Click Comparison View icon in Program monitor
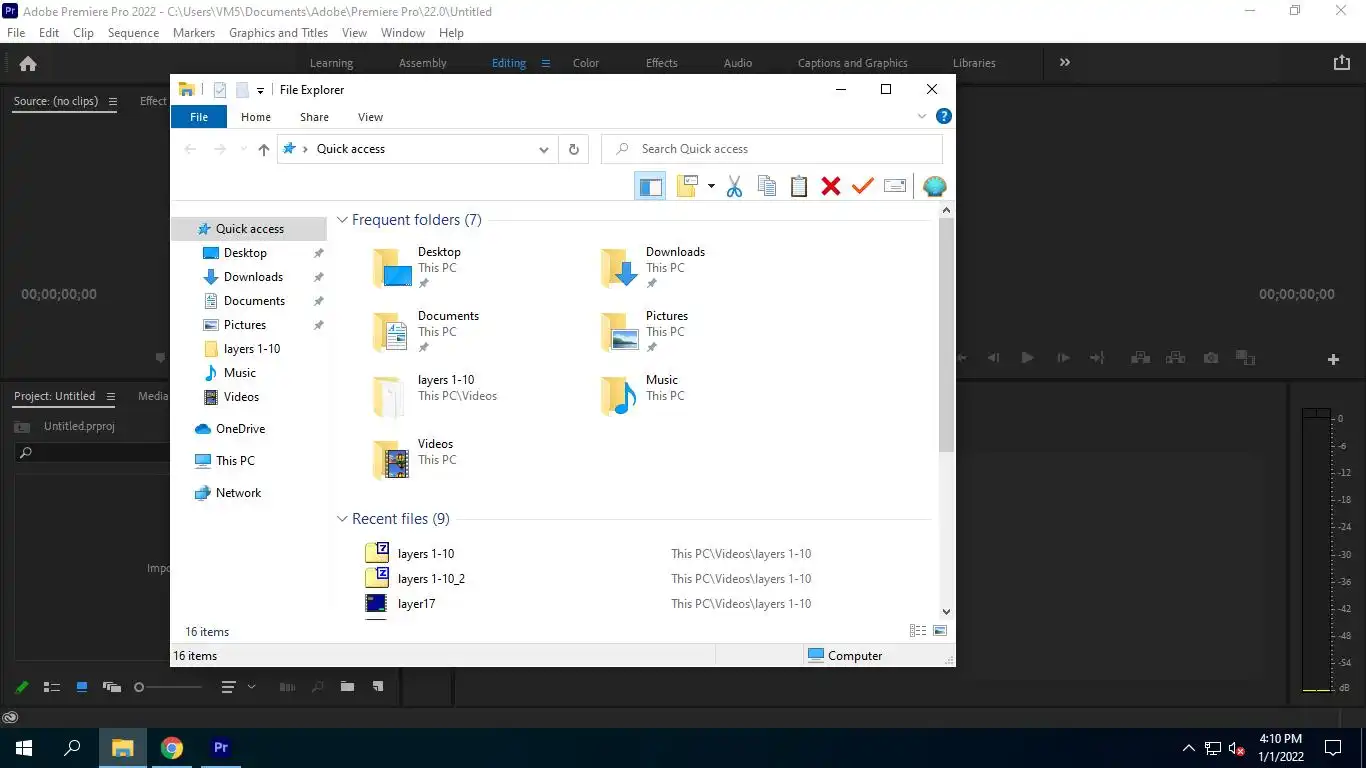This screenshot has height=768, width=1366. (x=1245, y=357)
